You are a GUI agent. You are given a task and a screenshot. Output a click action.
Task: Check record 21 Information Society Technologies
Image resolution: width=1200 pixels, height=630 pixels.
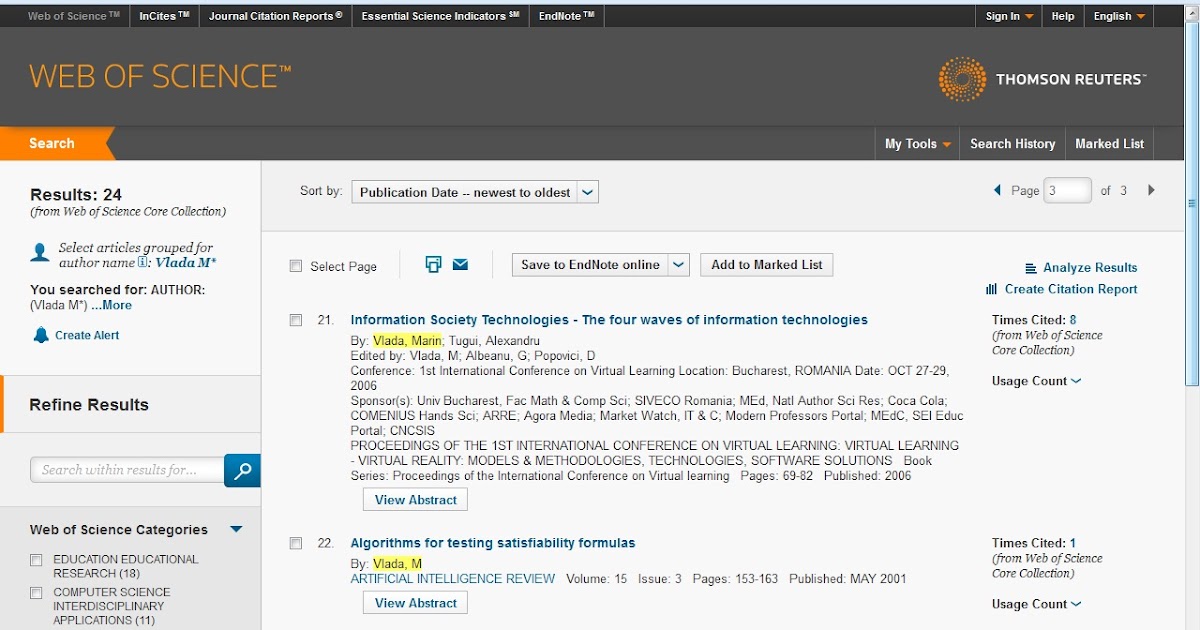(296, 320)
